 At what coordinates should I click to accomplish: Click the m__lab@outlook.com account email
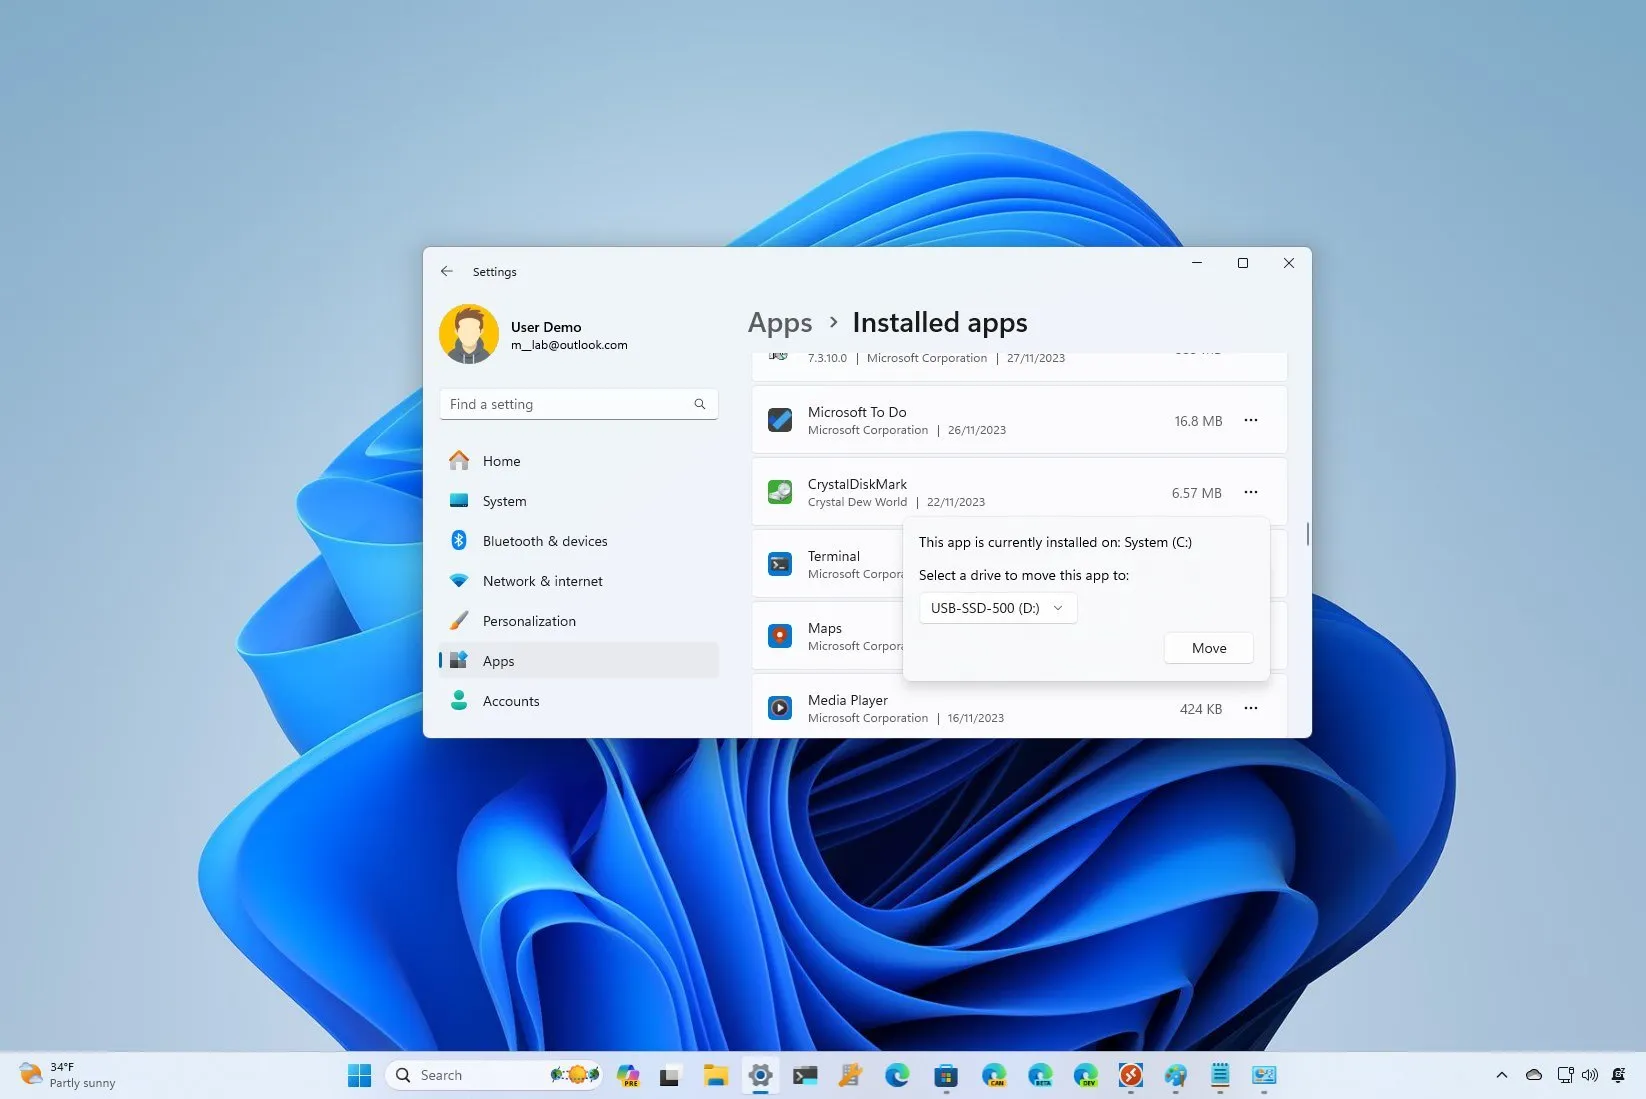coord(569,345)
